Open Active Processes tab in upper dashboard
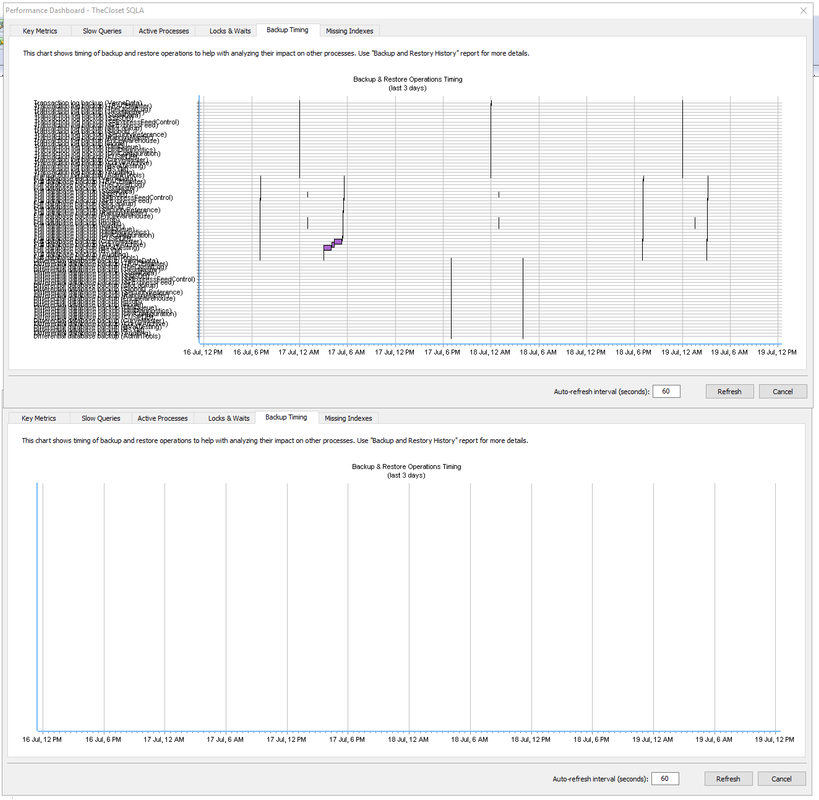819x800 pixels. [x=163, y=31]
